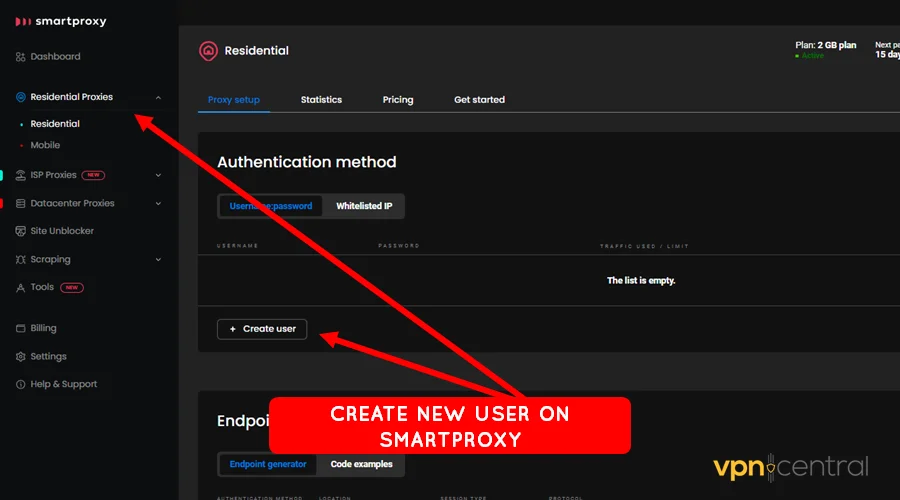
Task: Expand the ISP Proxies chevron
Action: tap(158, 175)
